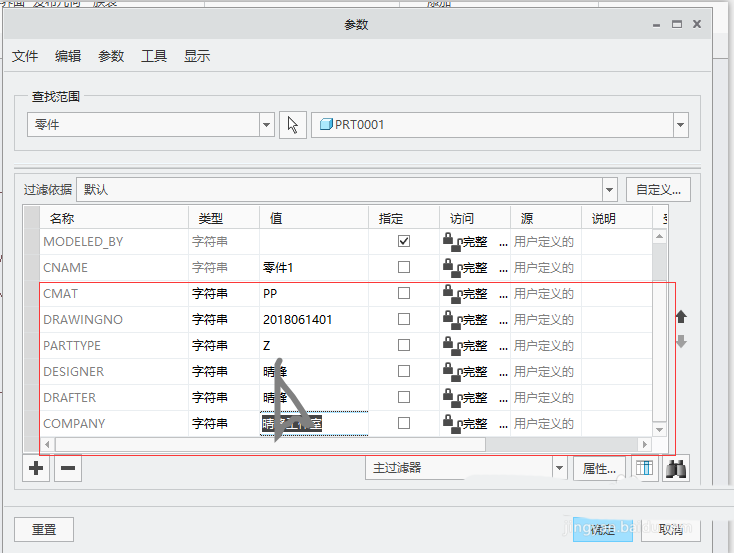Click the empty MODELED_BY value cell
Screen dimensions: 734x553
[x=314, y=242]
